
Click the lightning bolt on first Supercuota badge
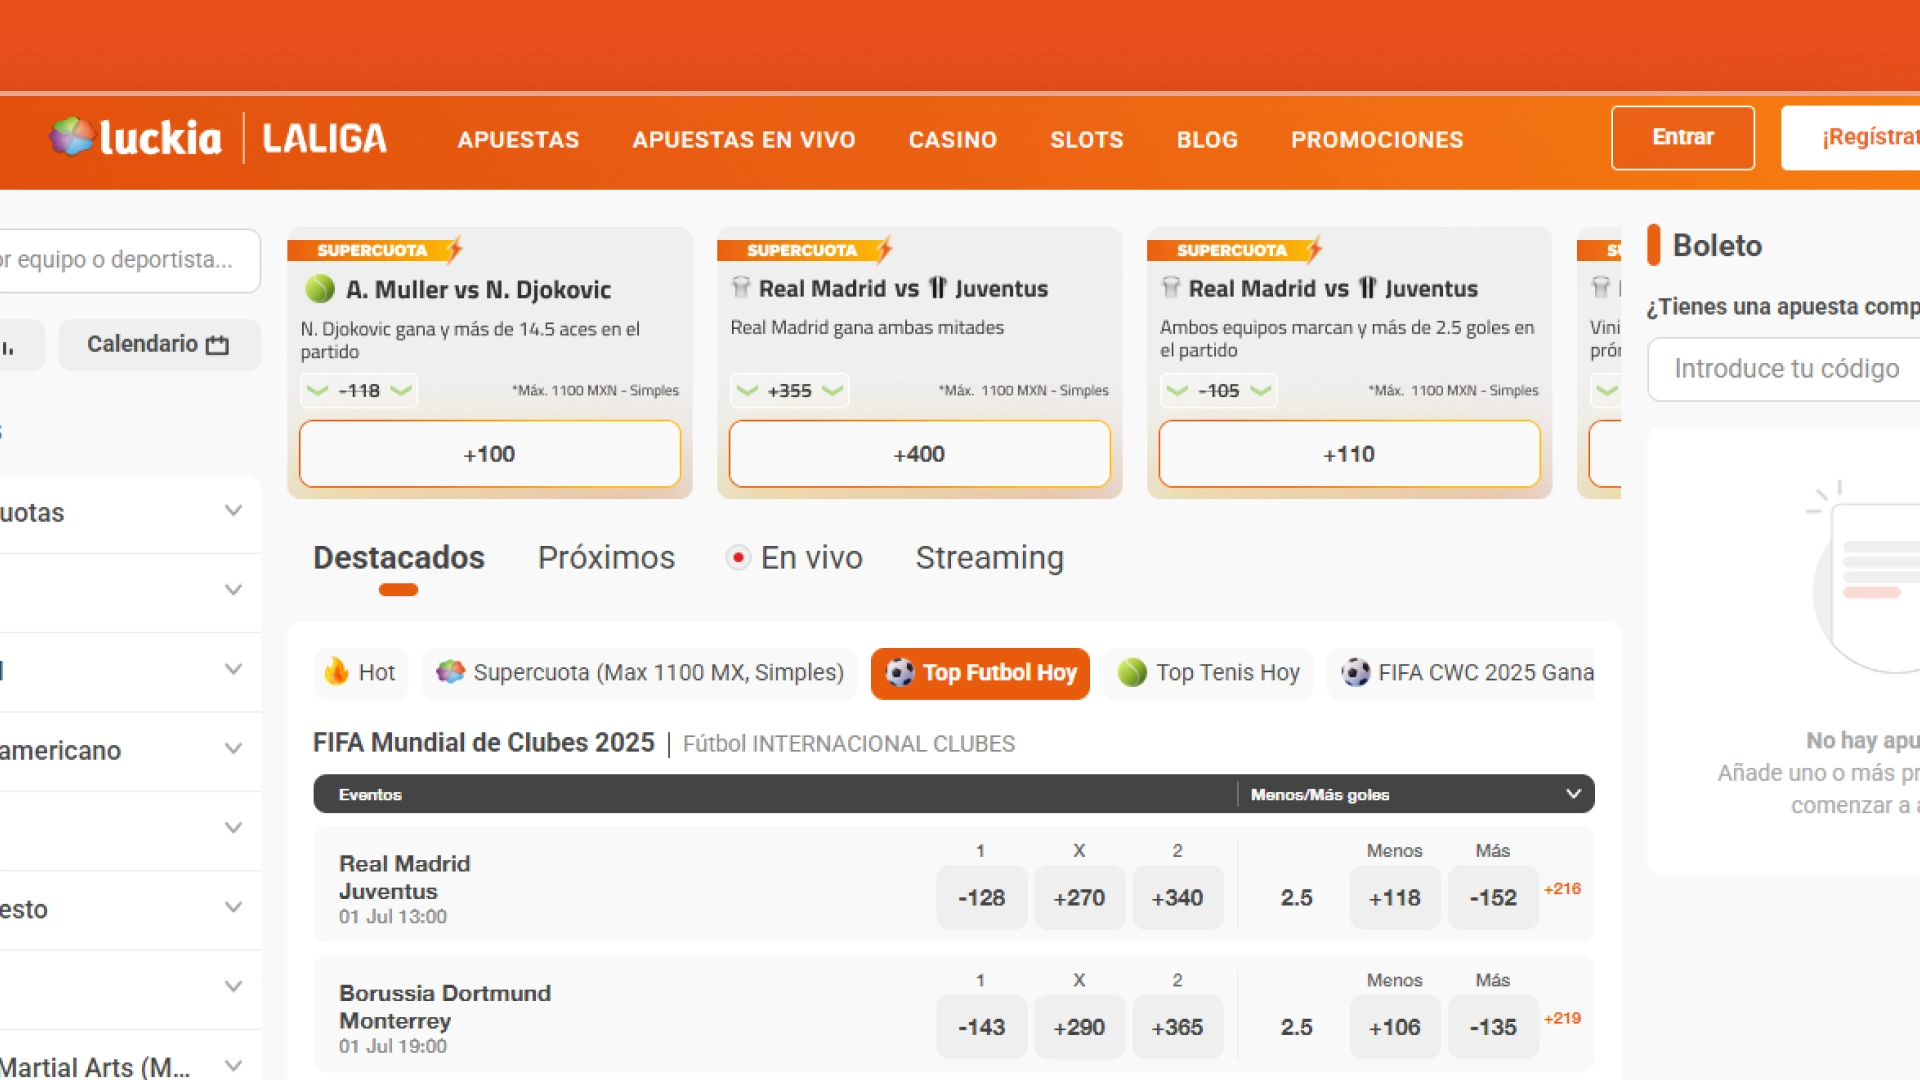(x=454, y=249)
